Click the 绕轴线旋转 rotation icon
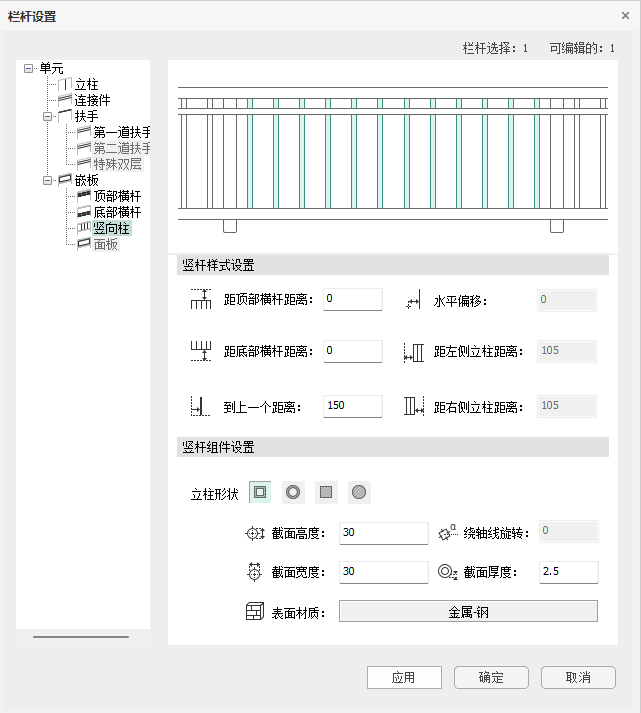 click(448, 532)
